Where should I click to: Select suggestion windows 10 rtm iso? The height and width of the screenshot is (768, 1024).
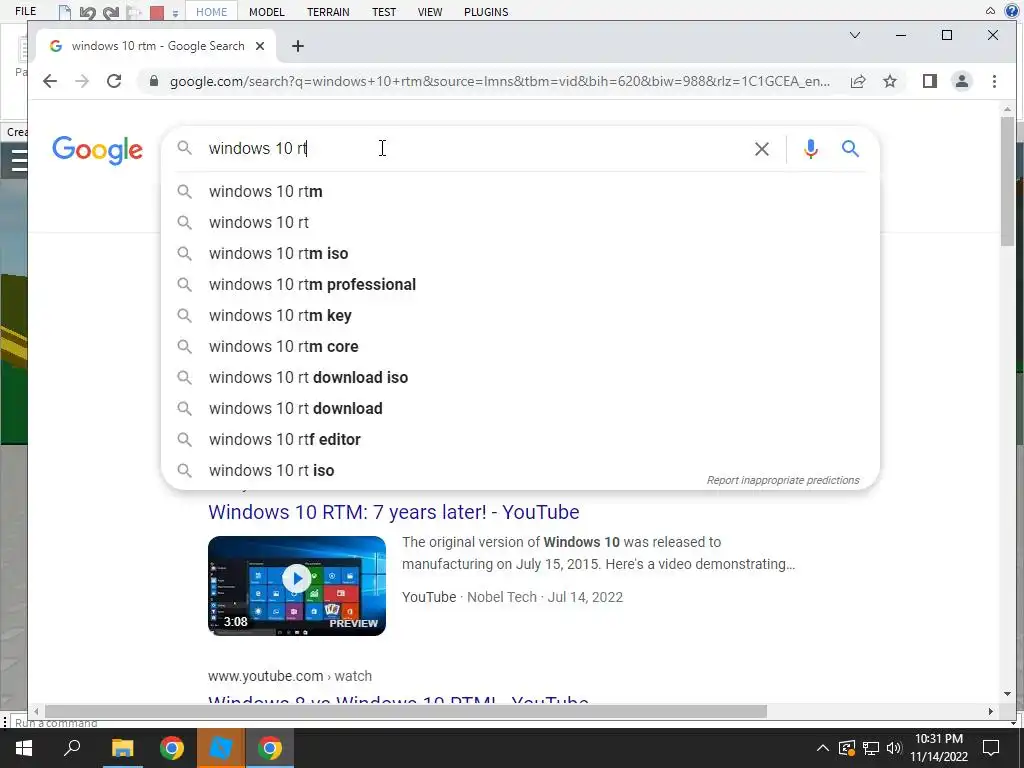click(520, 253)
